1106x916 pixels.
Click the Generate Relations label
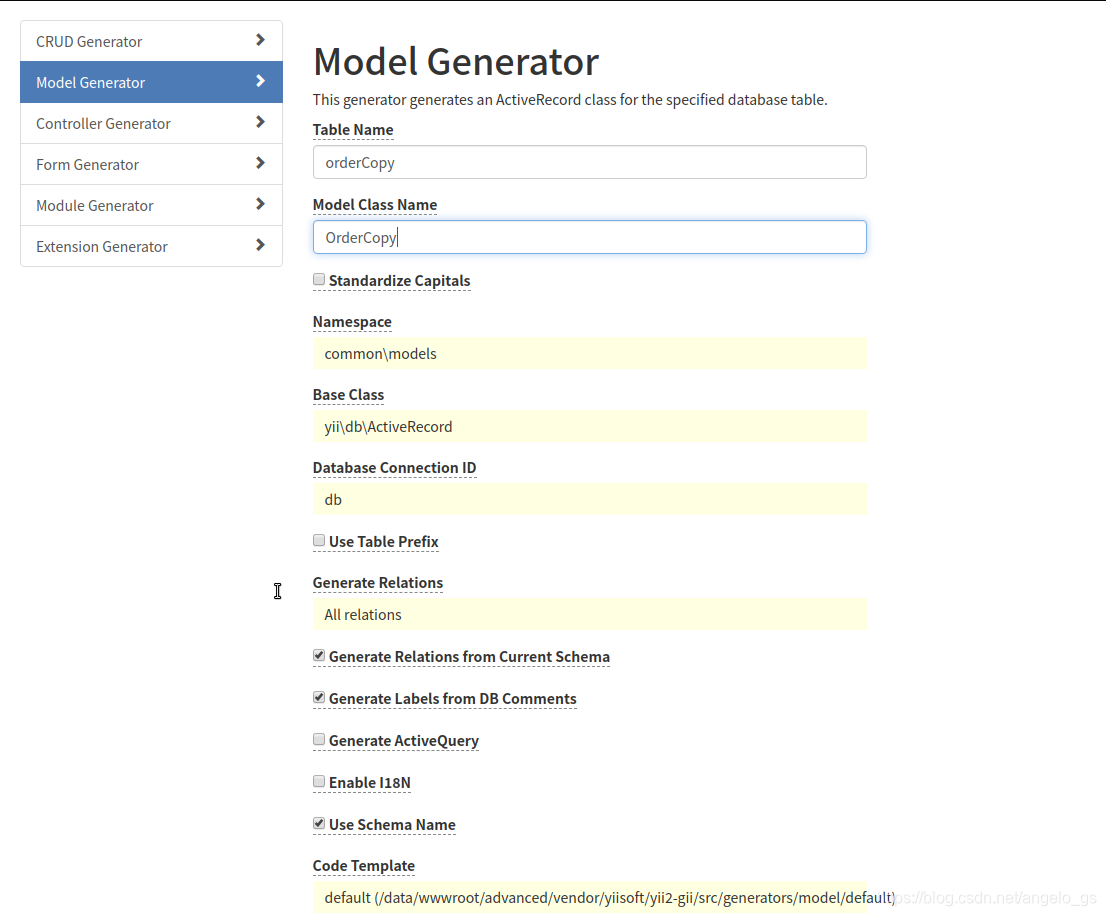377,582
